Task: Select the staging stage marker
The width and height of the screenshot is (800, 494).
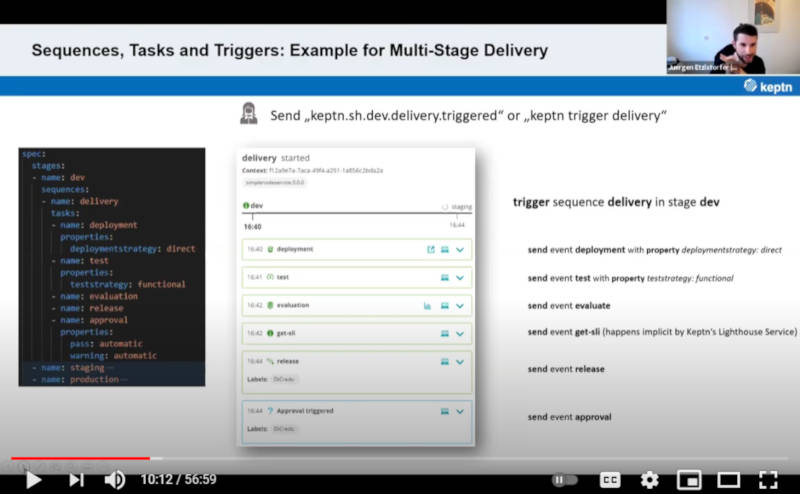Action: (457, 207)
